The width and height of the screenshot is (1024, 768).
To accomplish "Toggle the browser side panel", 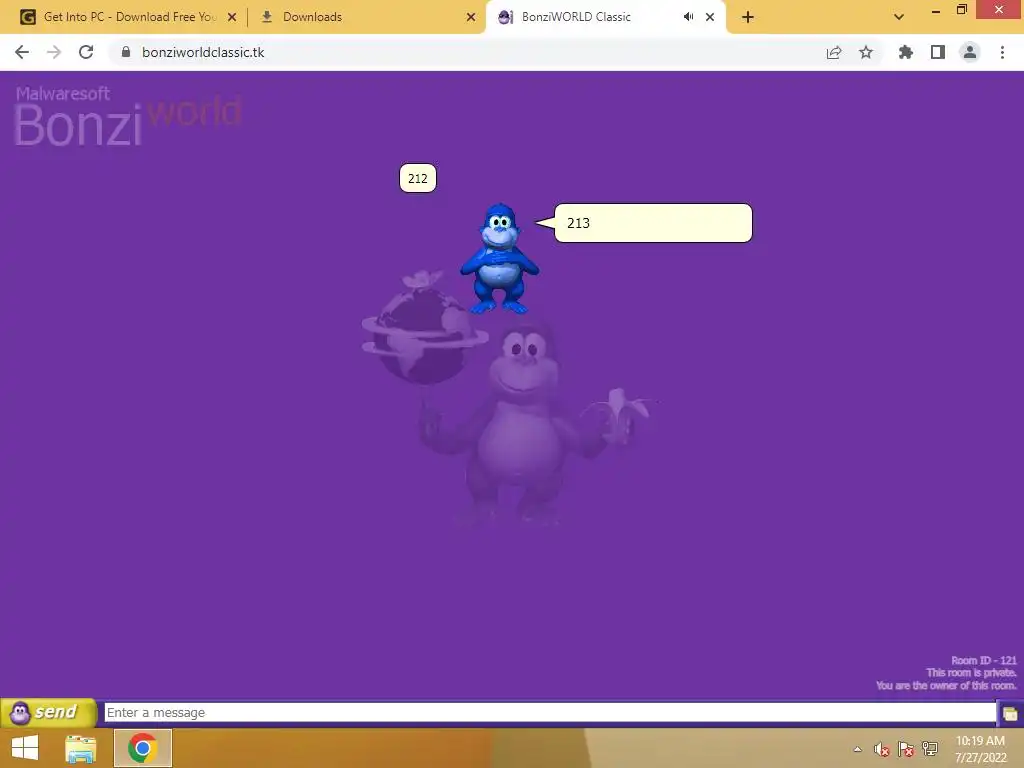I will (938, 52).
